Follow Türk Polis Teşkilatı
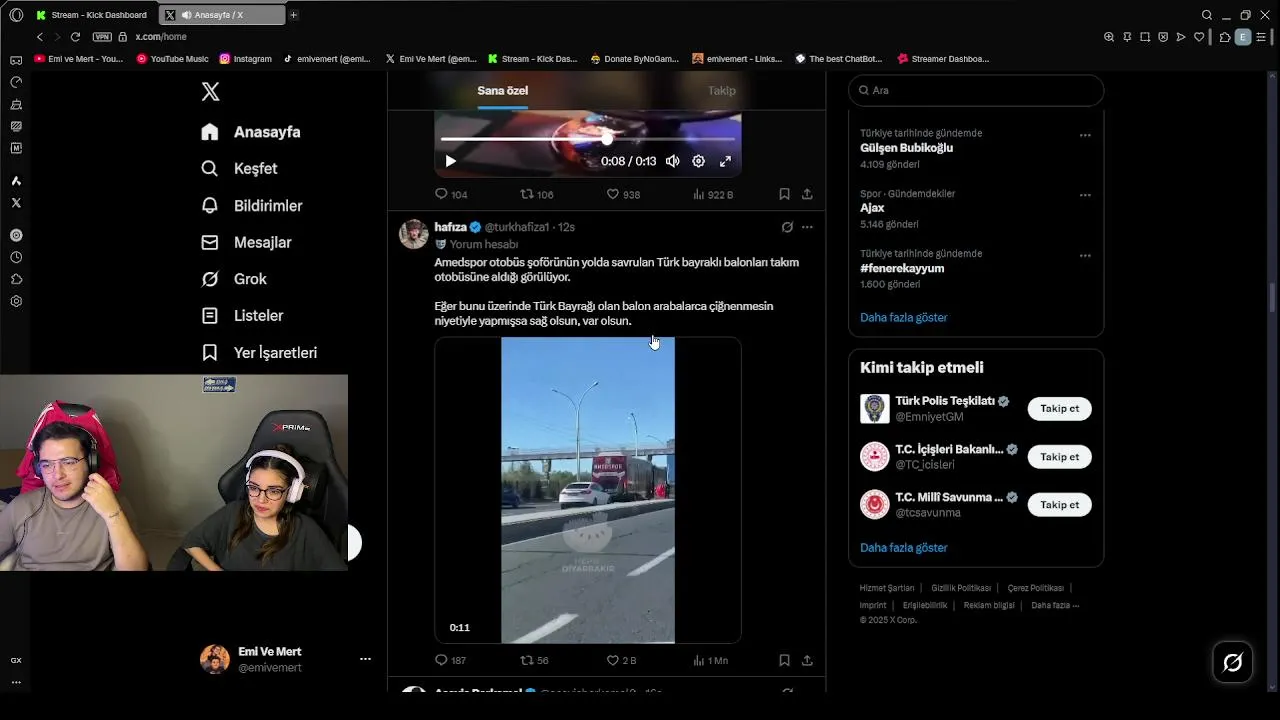The width and height of the screenshot is (1280, 720). (x=1059, y=408)
